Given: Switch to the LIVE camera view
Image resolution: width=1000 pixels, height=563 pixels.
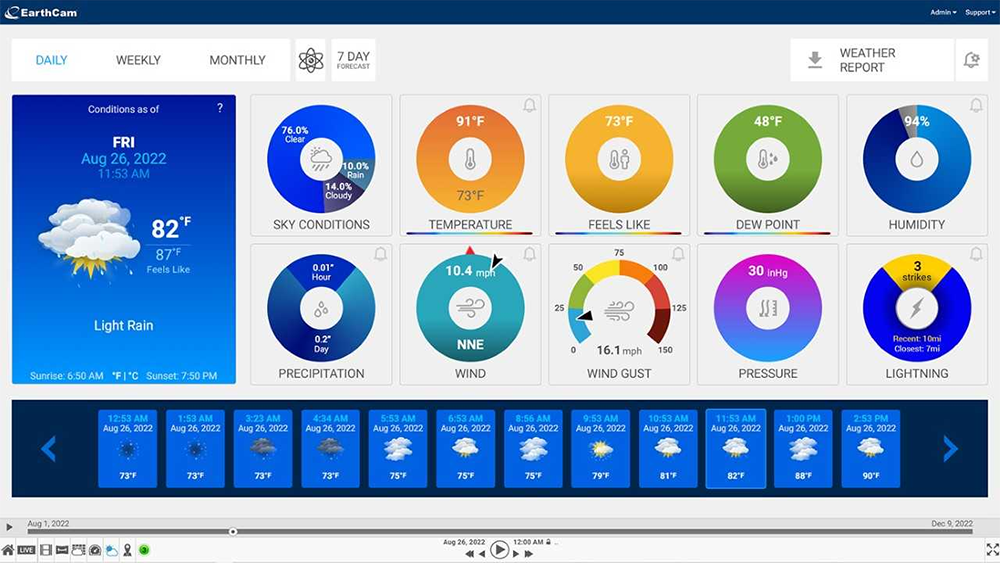Looking at the screenshot, I should 26,550.
